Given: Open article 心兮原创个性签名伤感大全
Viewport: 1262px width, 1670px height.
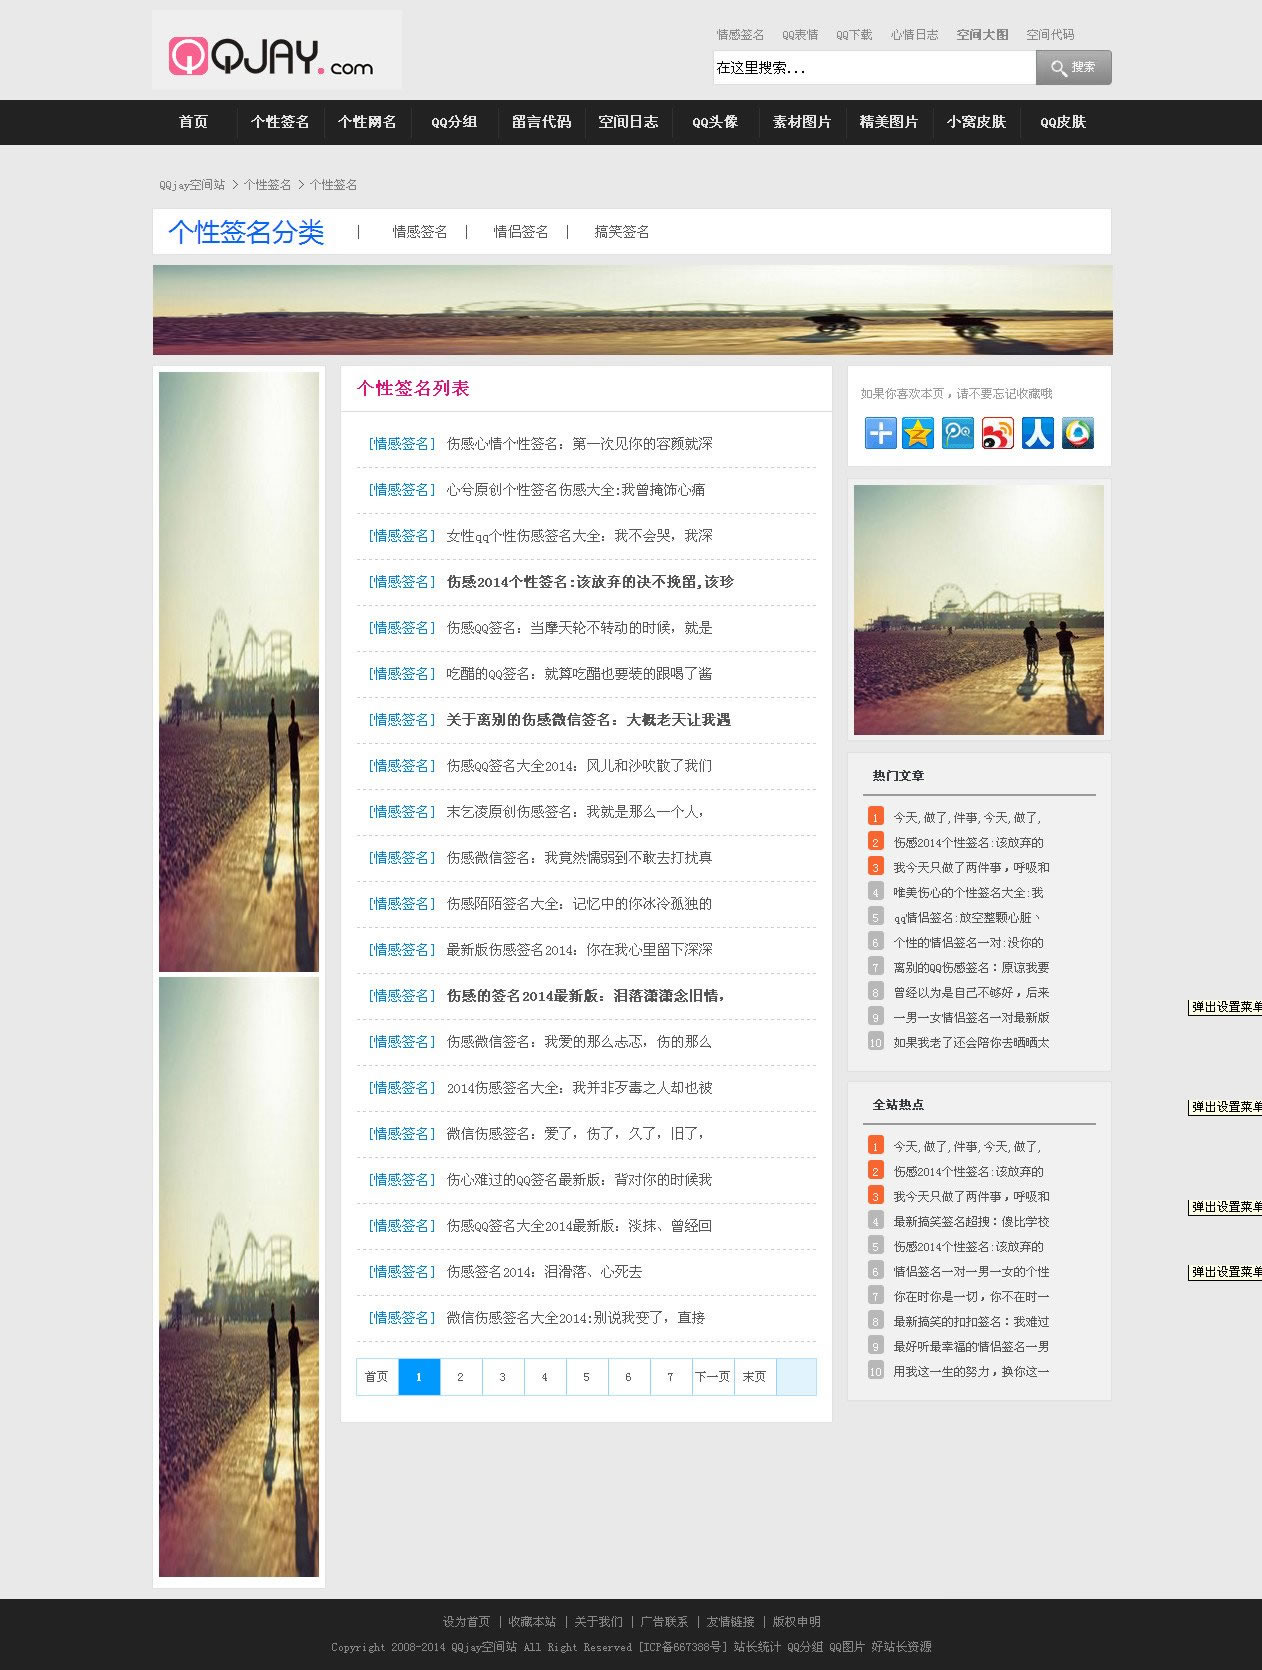Looking at the screenshot, I should tap(576, 490).
